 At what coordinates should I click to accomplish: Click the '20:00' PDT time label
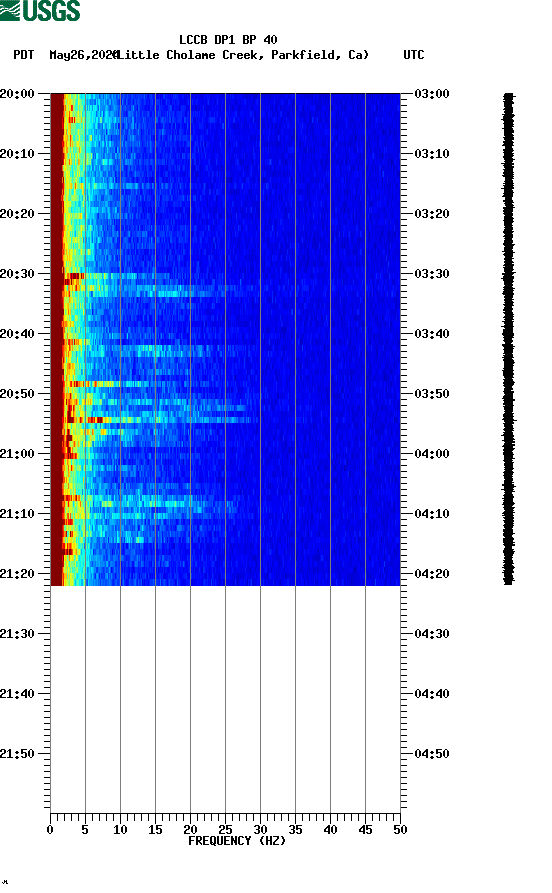(17, 93)
